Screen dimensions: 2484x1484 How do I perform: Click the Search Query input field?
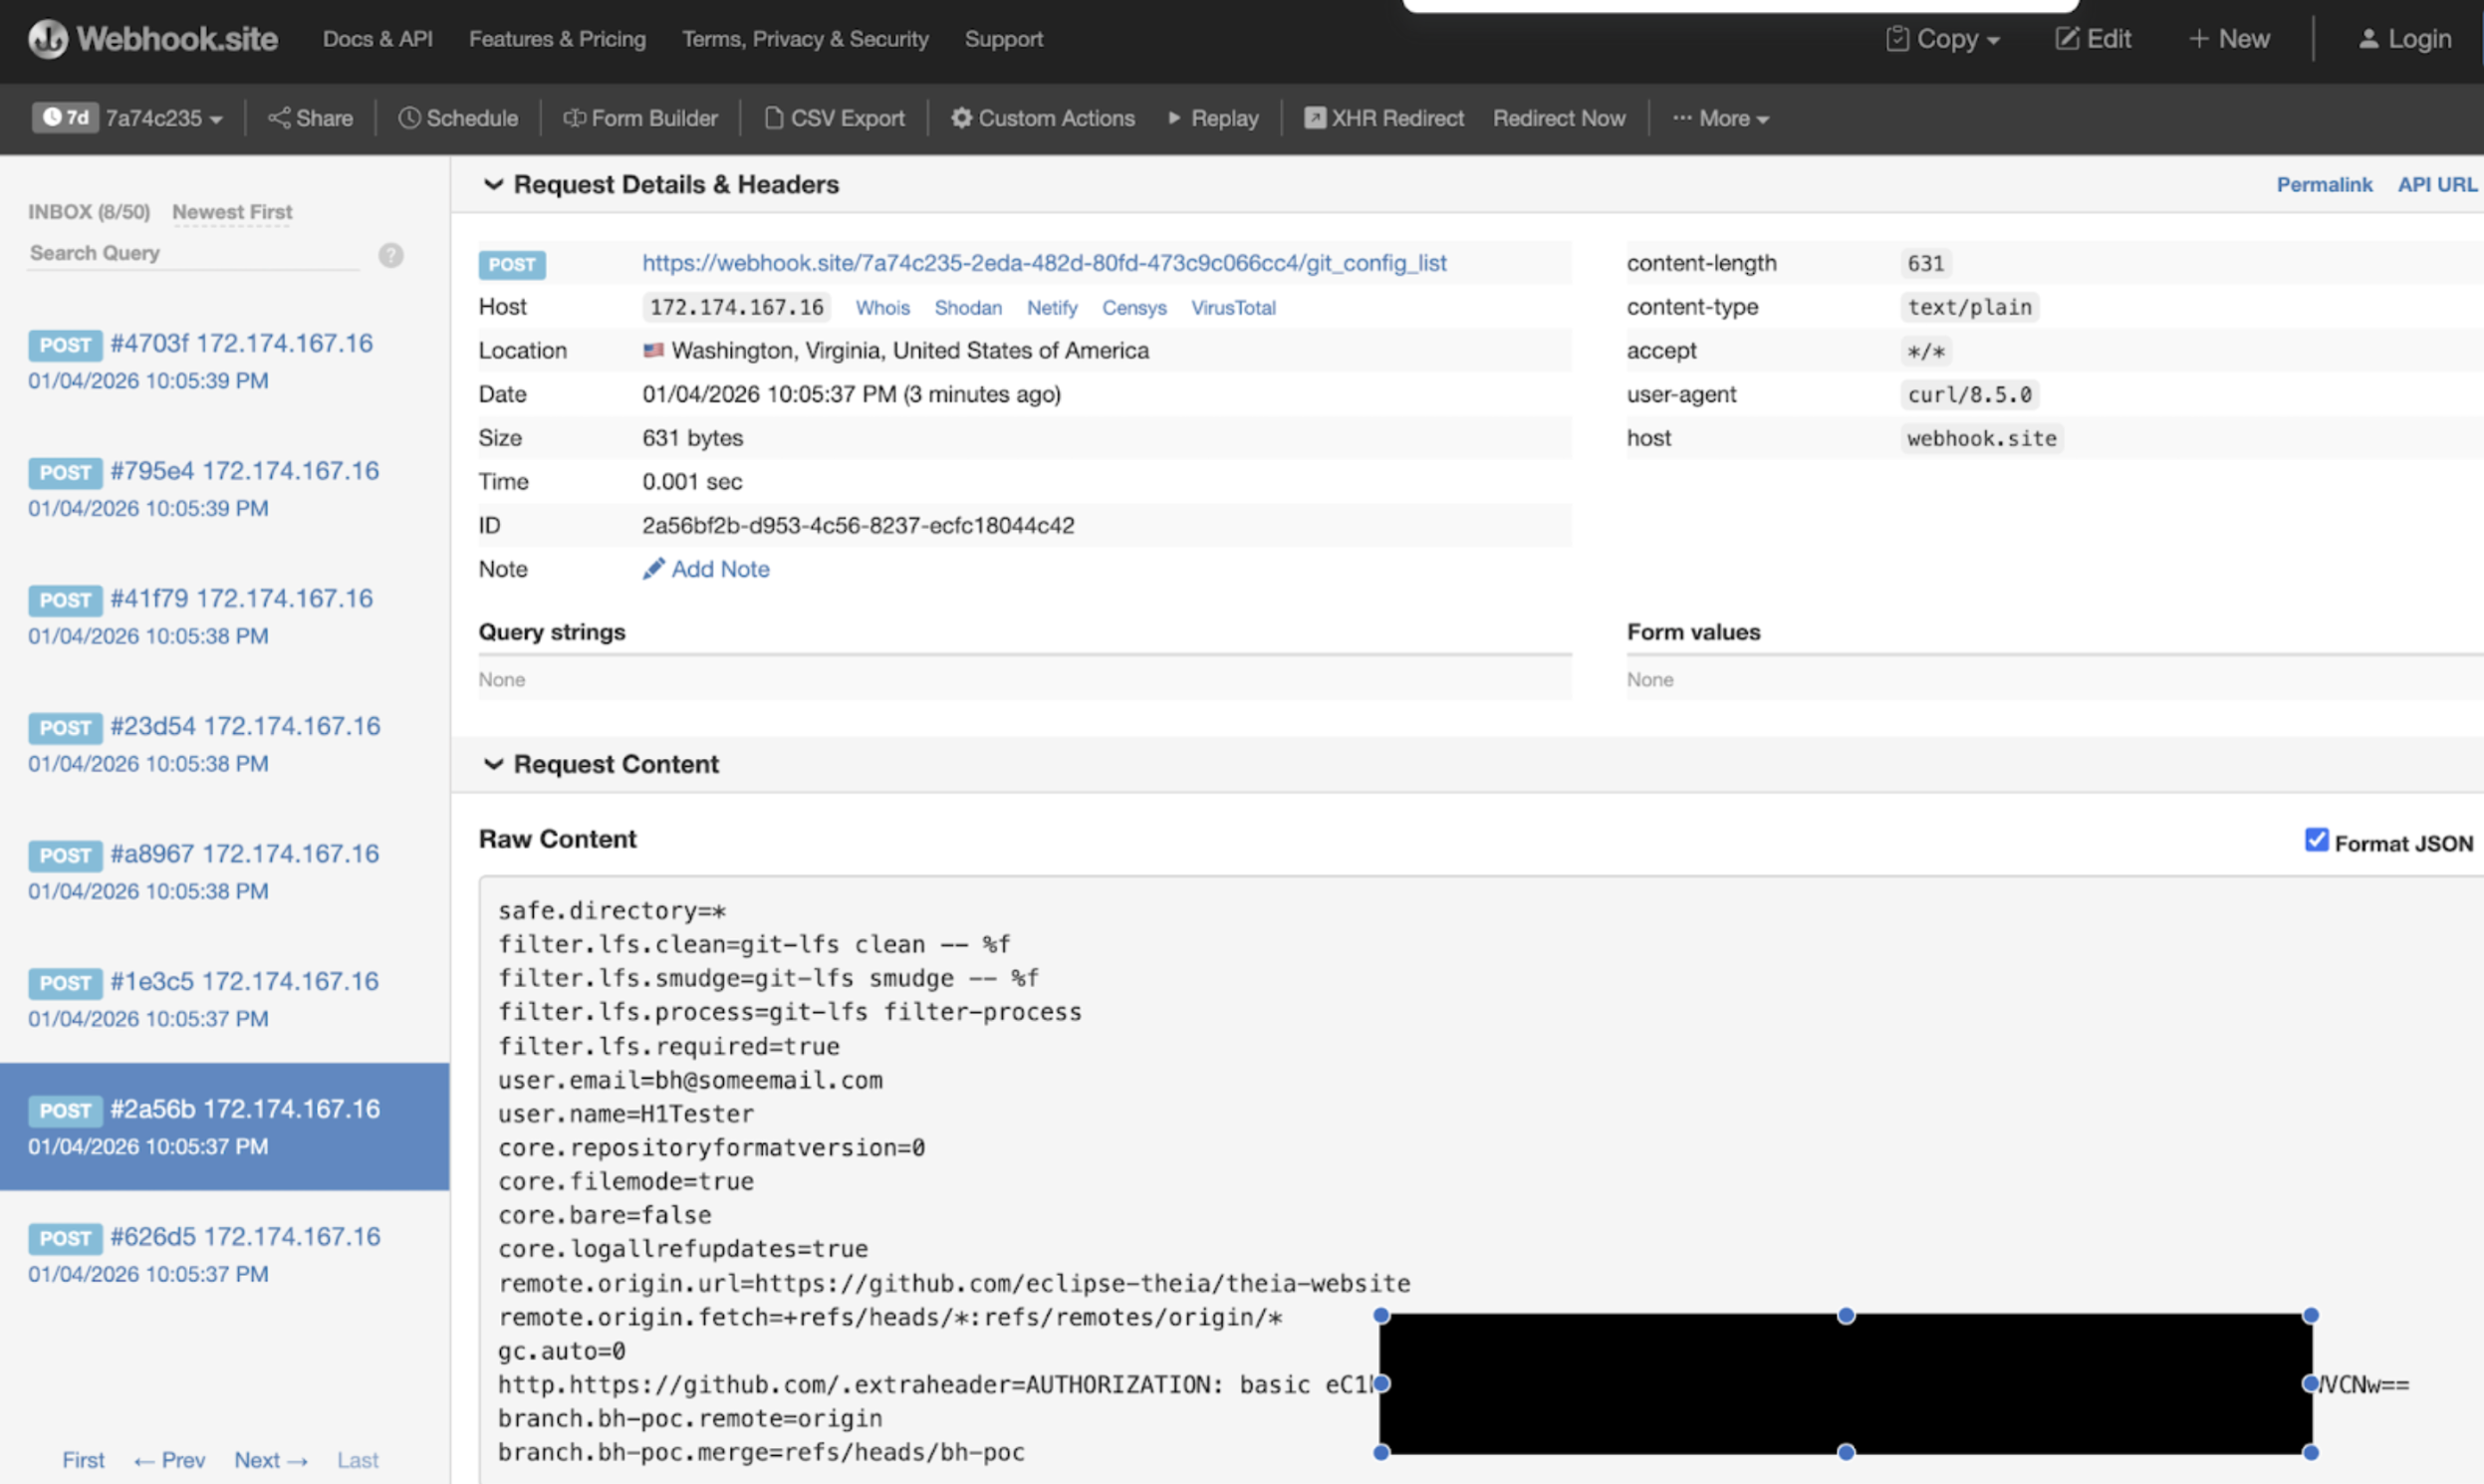[192, 254]
